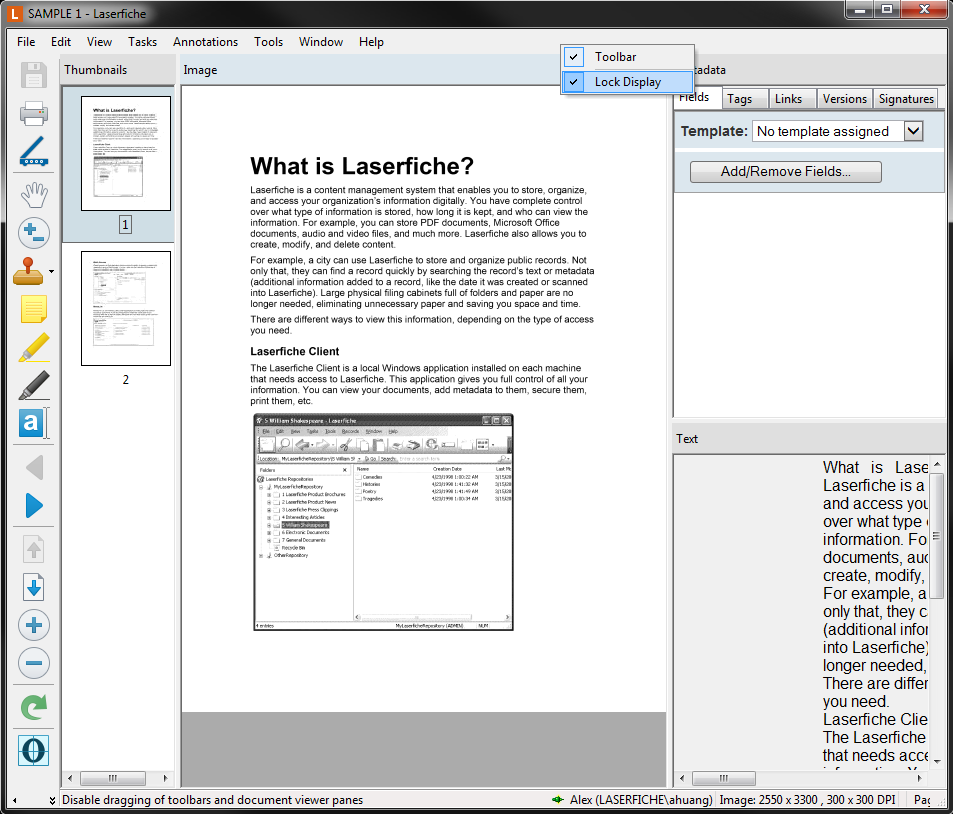The width and height of the screenshot is (953, 814).
Task: Click the 'Image' pane title
Action: pyautogui.click(x=200, y=70)
